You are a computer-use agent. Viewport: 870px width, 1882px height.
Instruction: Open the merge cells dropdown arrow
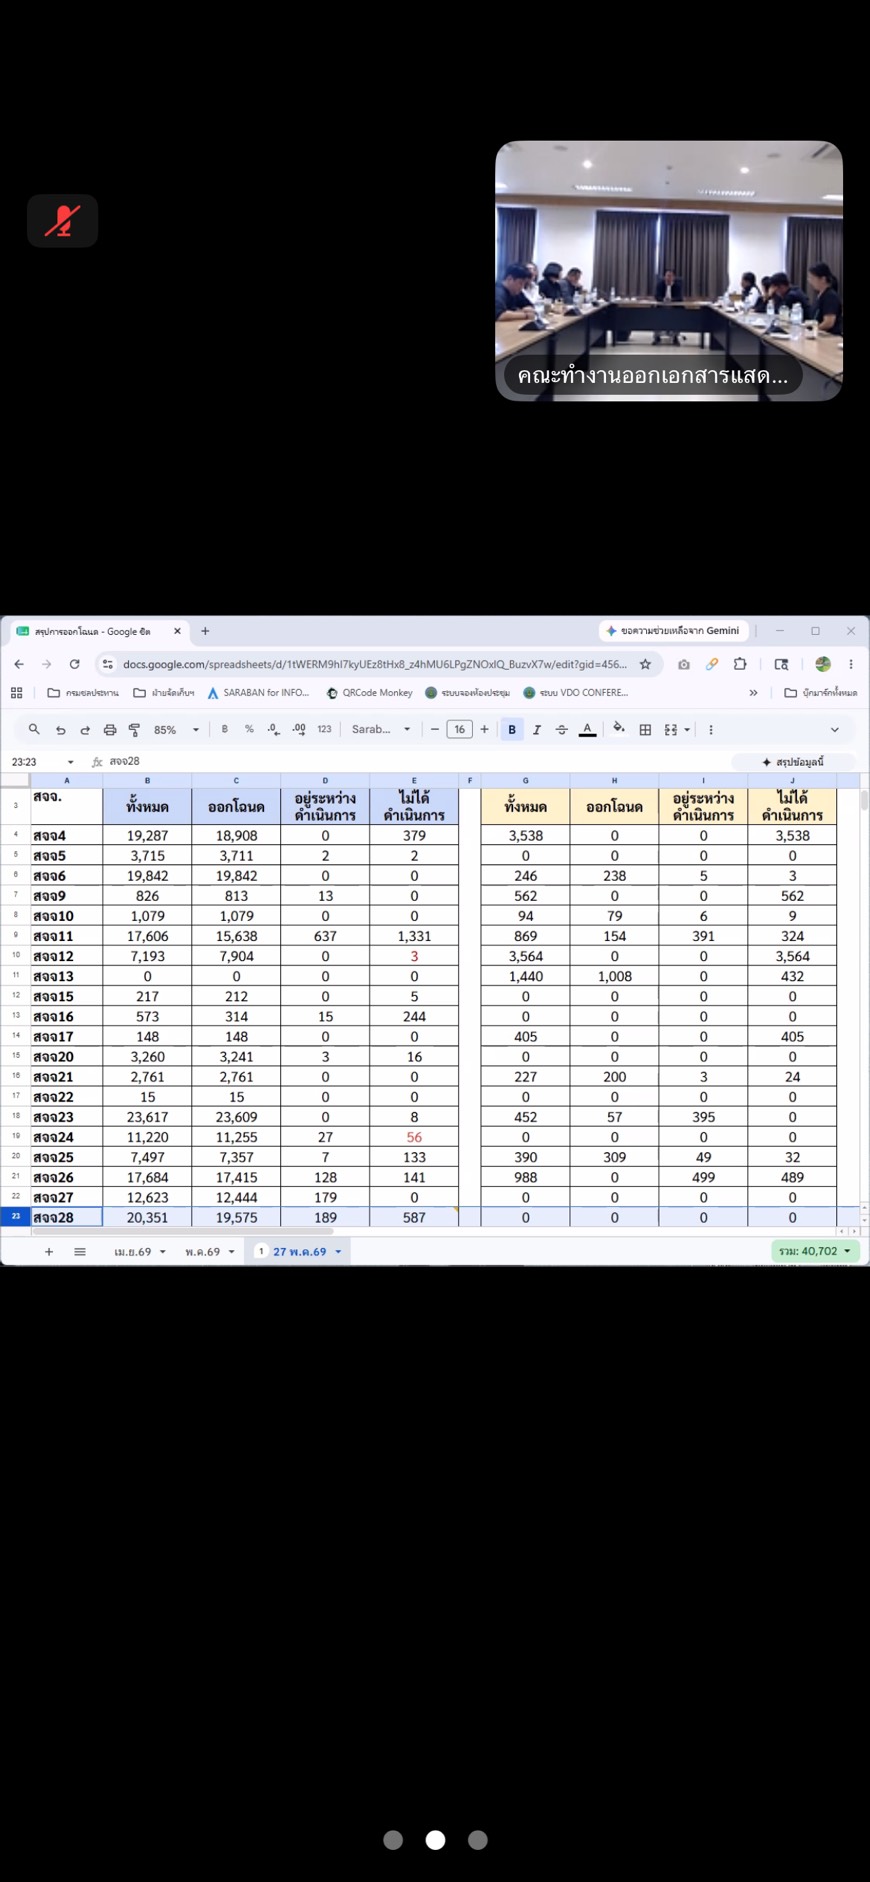687,730
